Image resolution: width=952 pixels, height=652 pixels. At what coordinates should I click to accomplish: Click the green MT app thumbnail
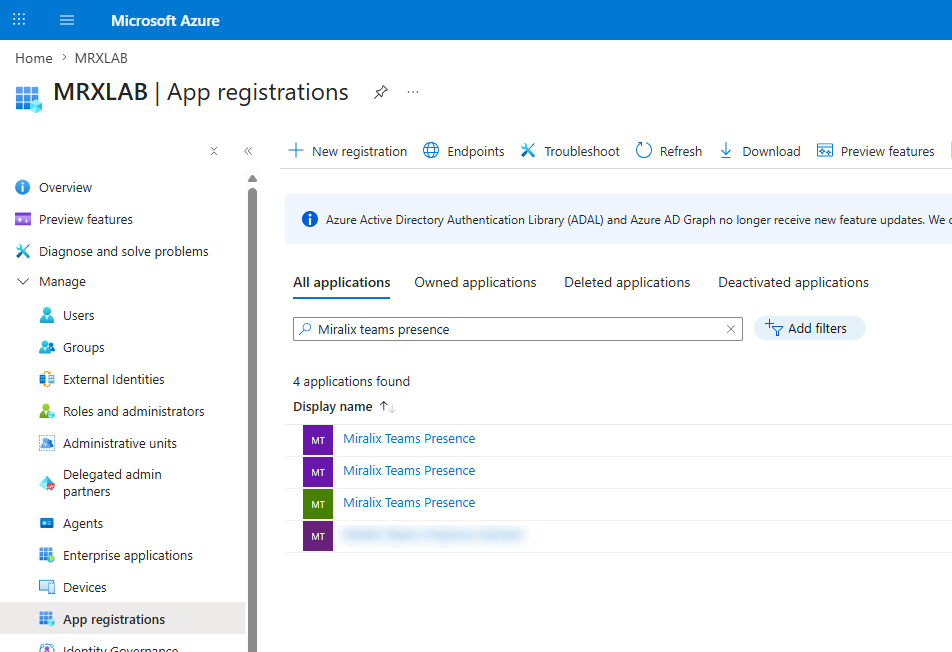point(318,504)
